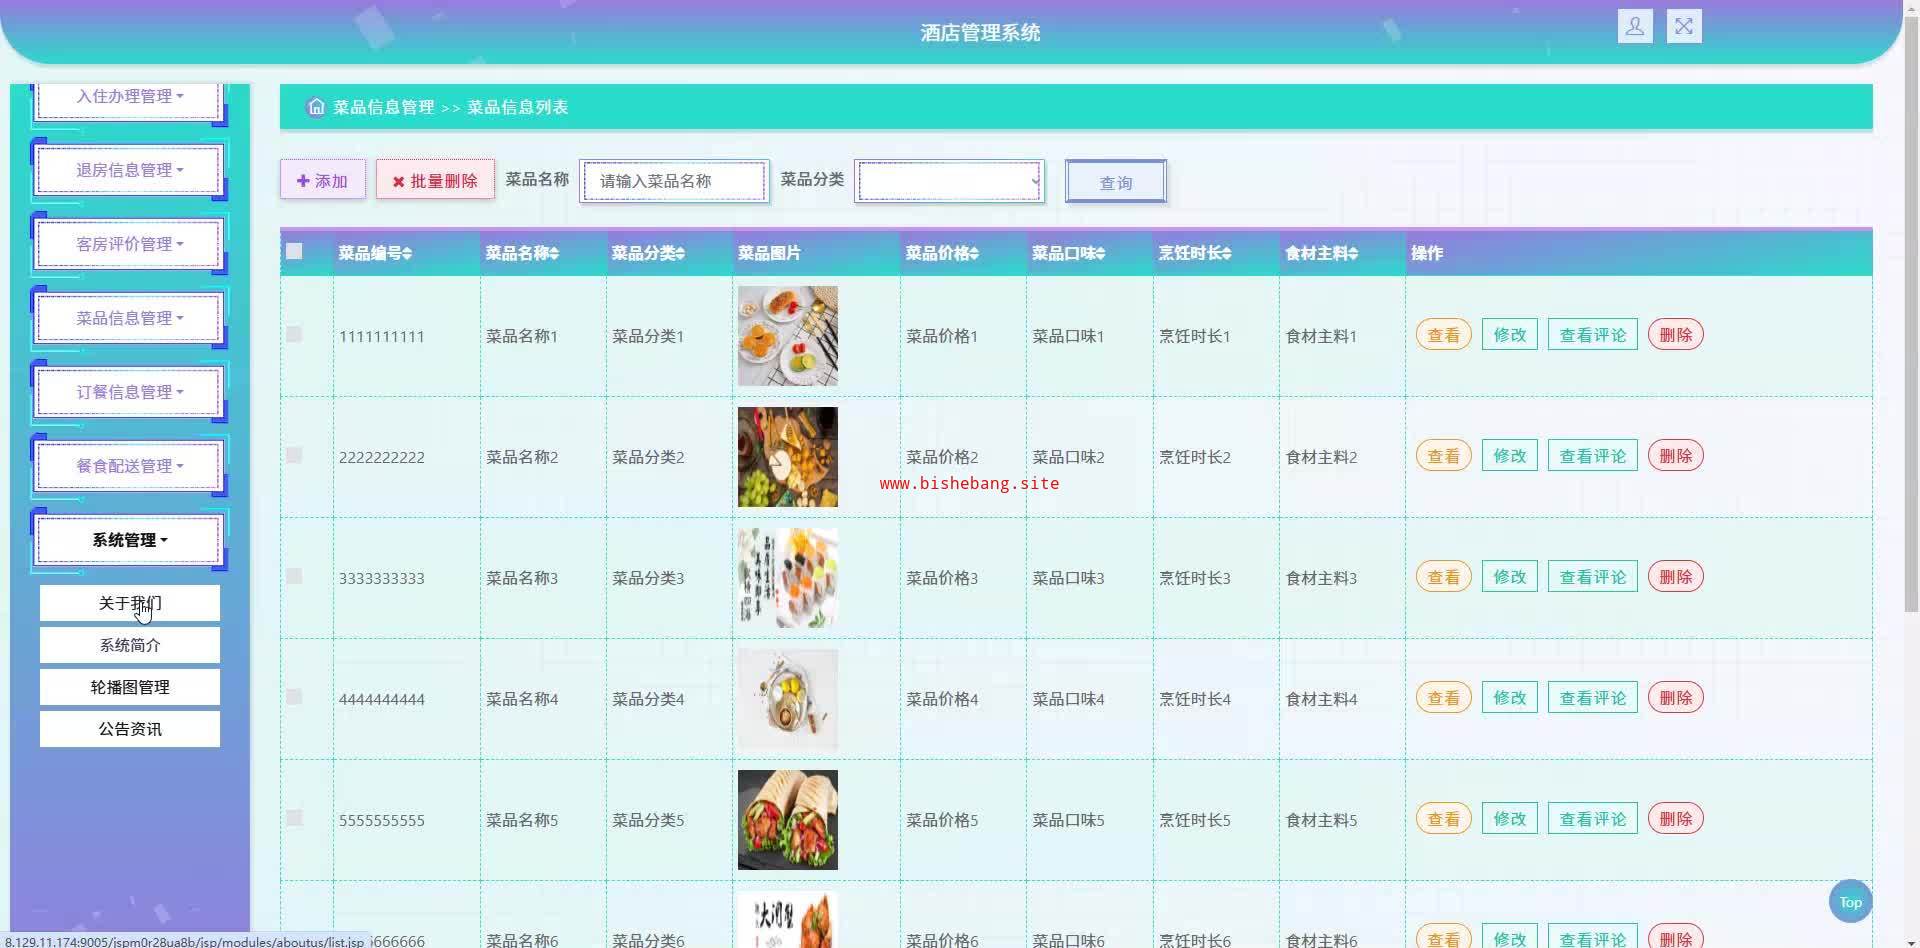Tick the select-all checkbox in the header
Image resolution: width=1920 pixels, height=948 pixels.
click(x=294, y=251)
